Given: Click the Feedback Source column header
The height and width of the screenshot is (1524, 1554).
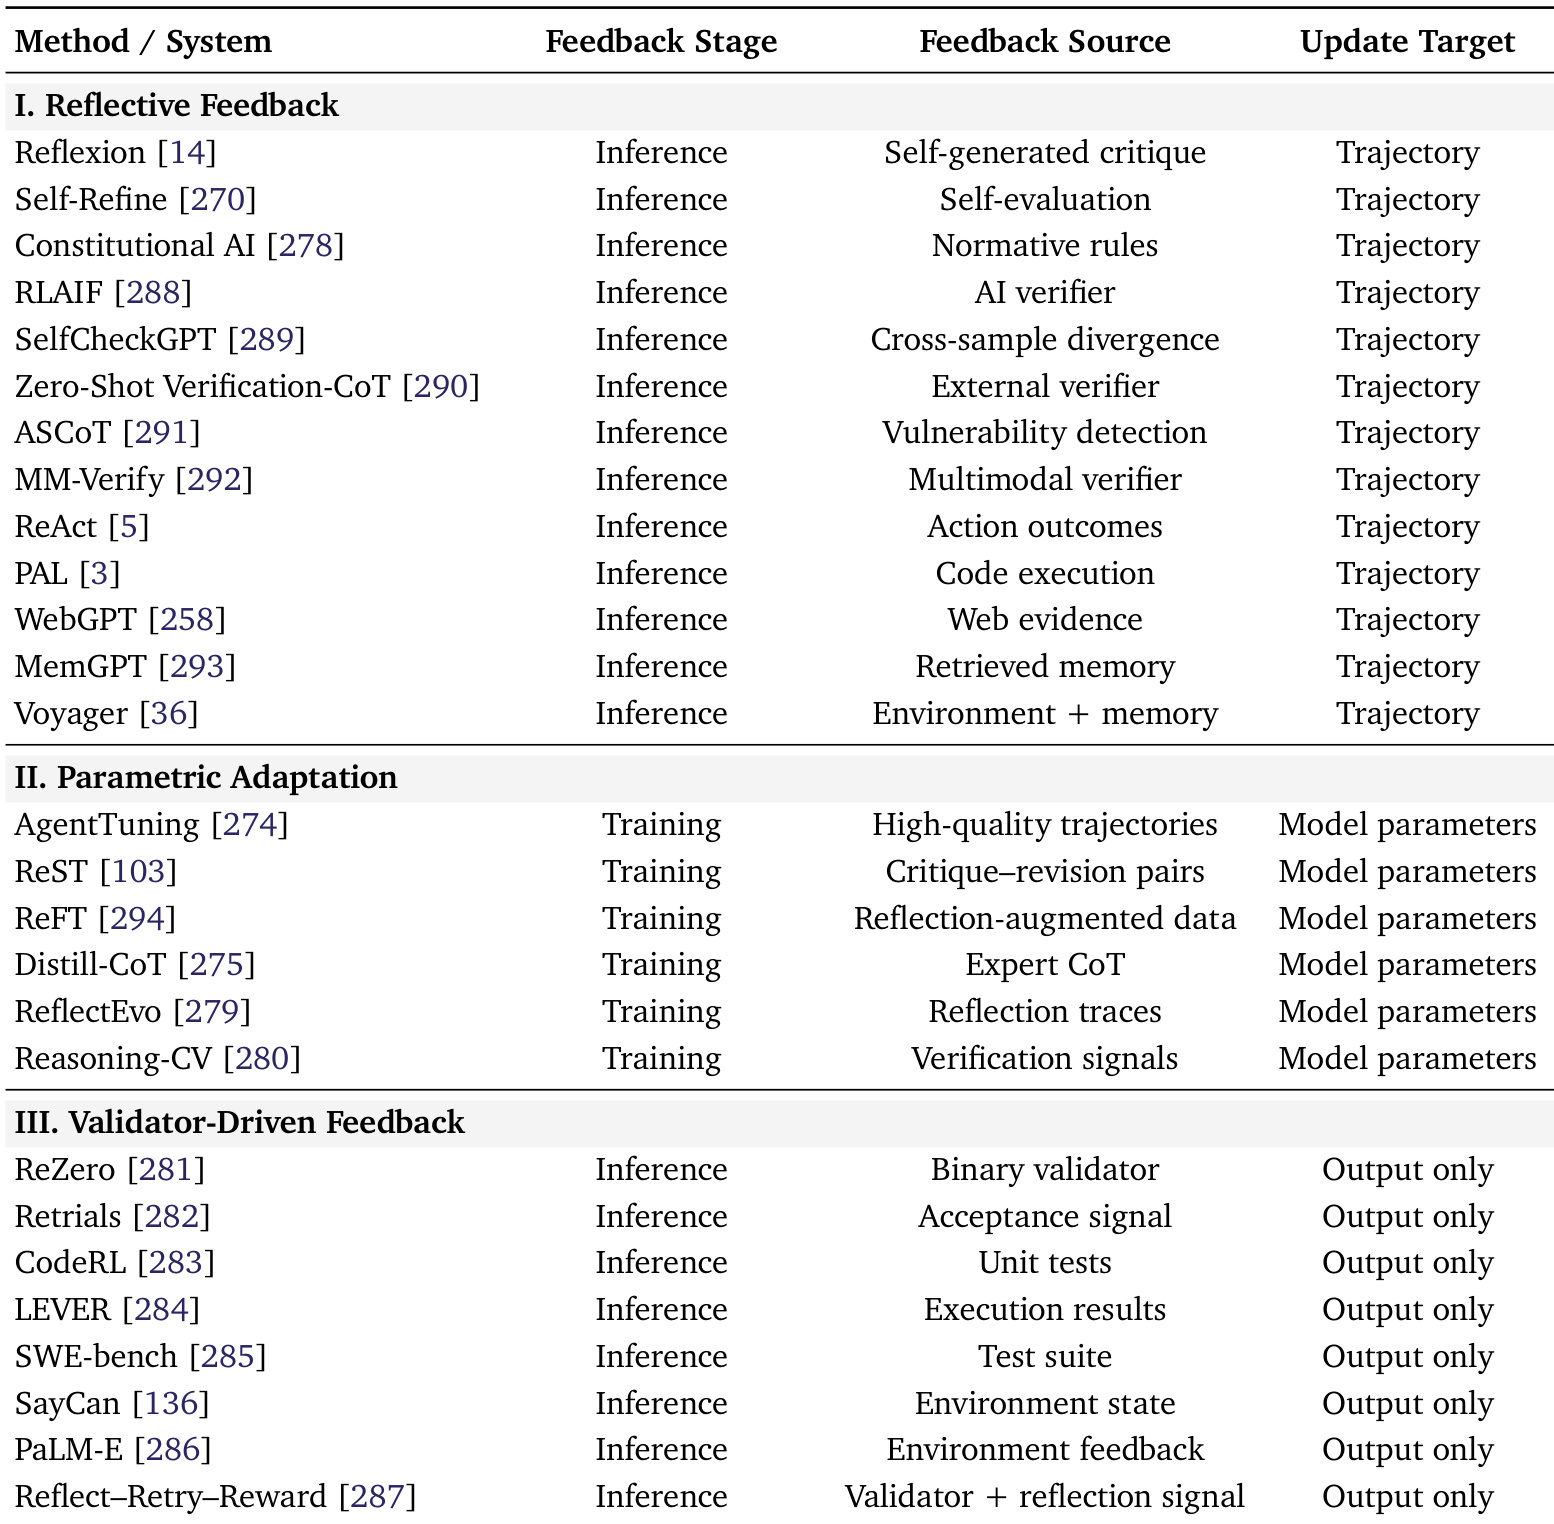Looking at the screenshot, I should (1044, 42).
